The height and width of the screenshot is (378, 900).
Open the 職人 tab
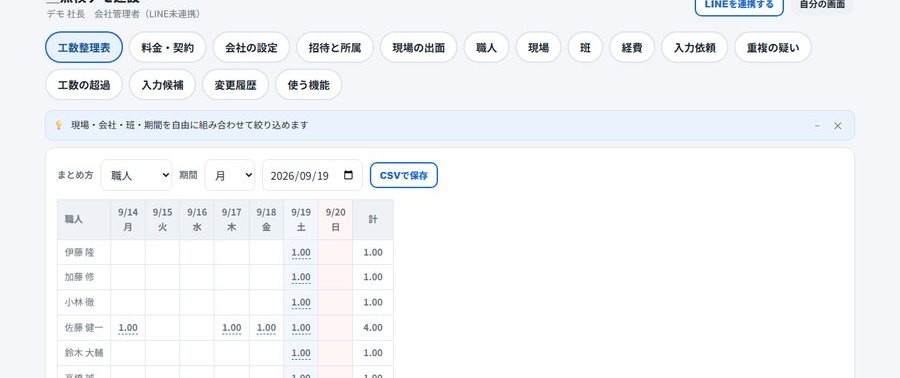point(487,48)
